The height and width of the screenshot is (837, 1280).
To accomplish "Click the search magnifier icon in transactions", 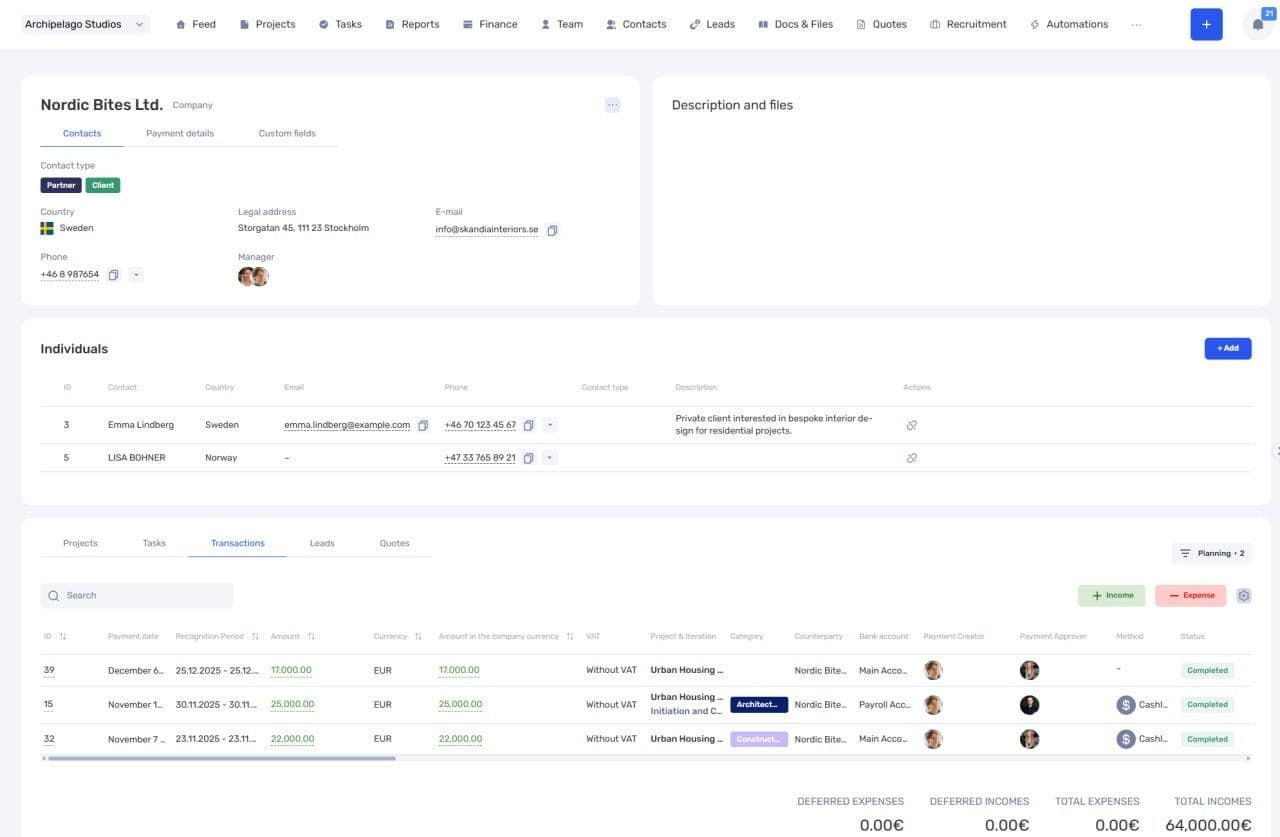I will tap(54, 596).
